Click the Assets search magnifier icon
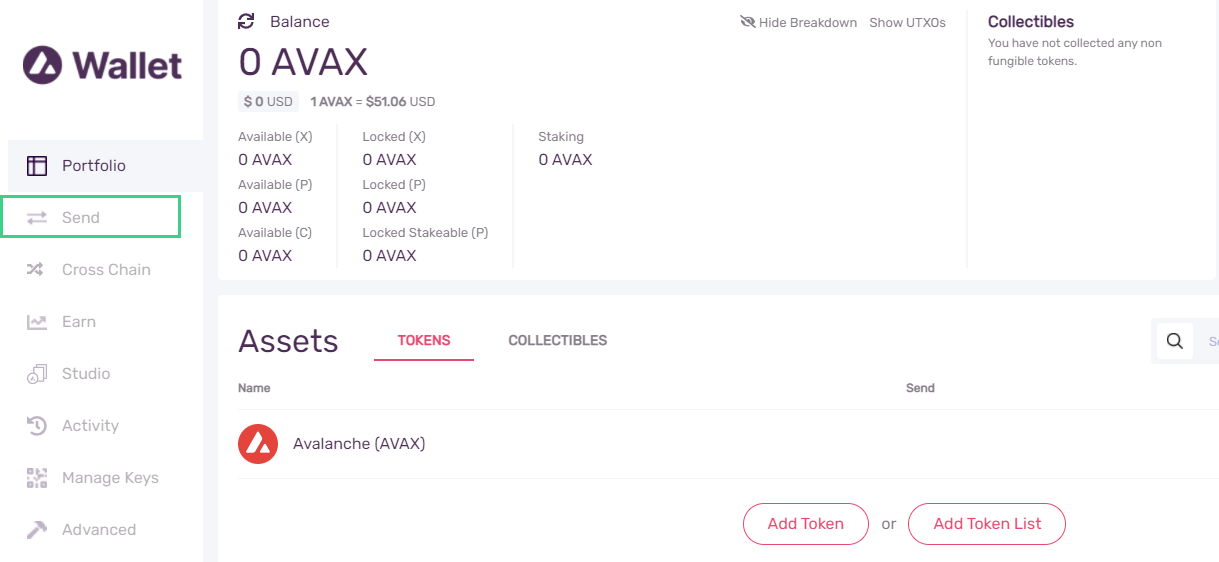1219x562 pixels. tap(1175, 341)
